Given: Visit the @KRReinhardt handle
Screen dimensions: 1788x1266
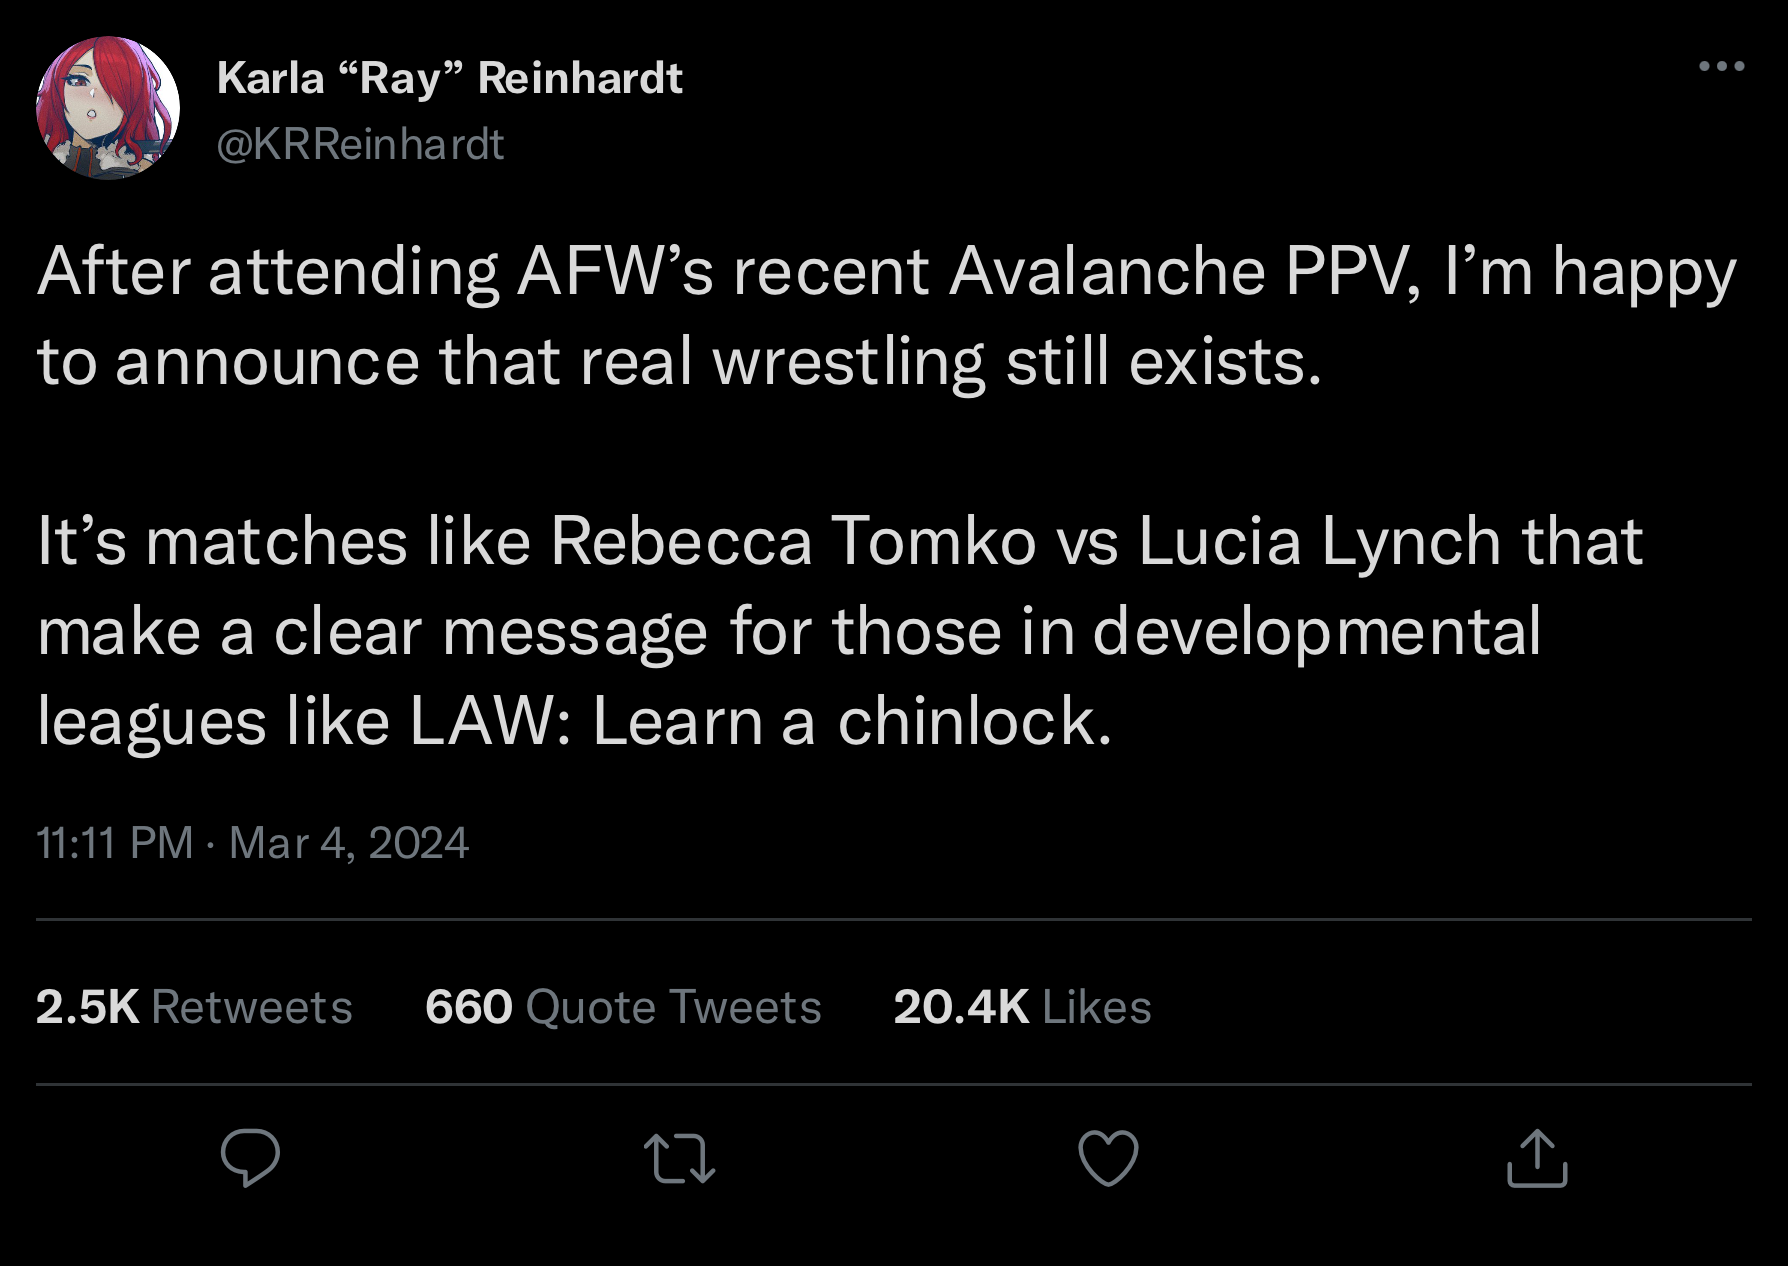Looking at the screenshot, I should [x=360, y=145].
